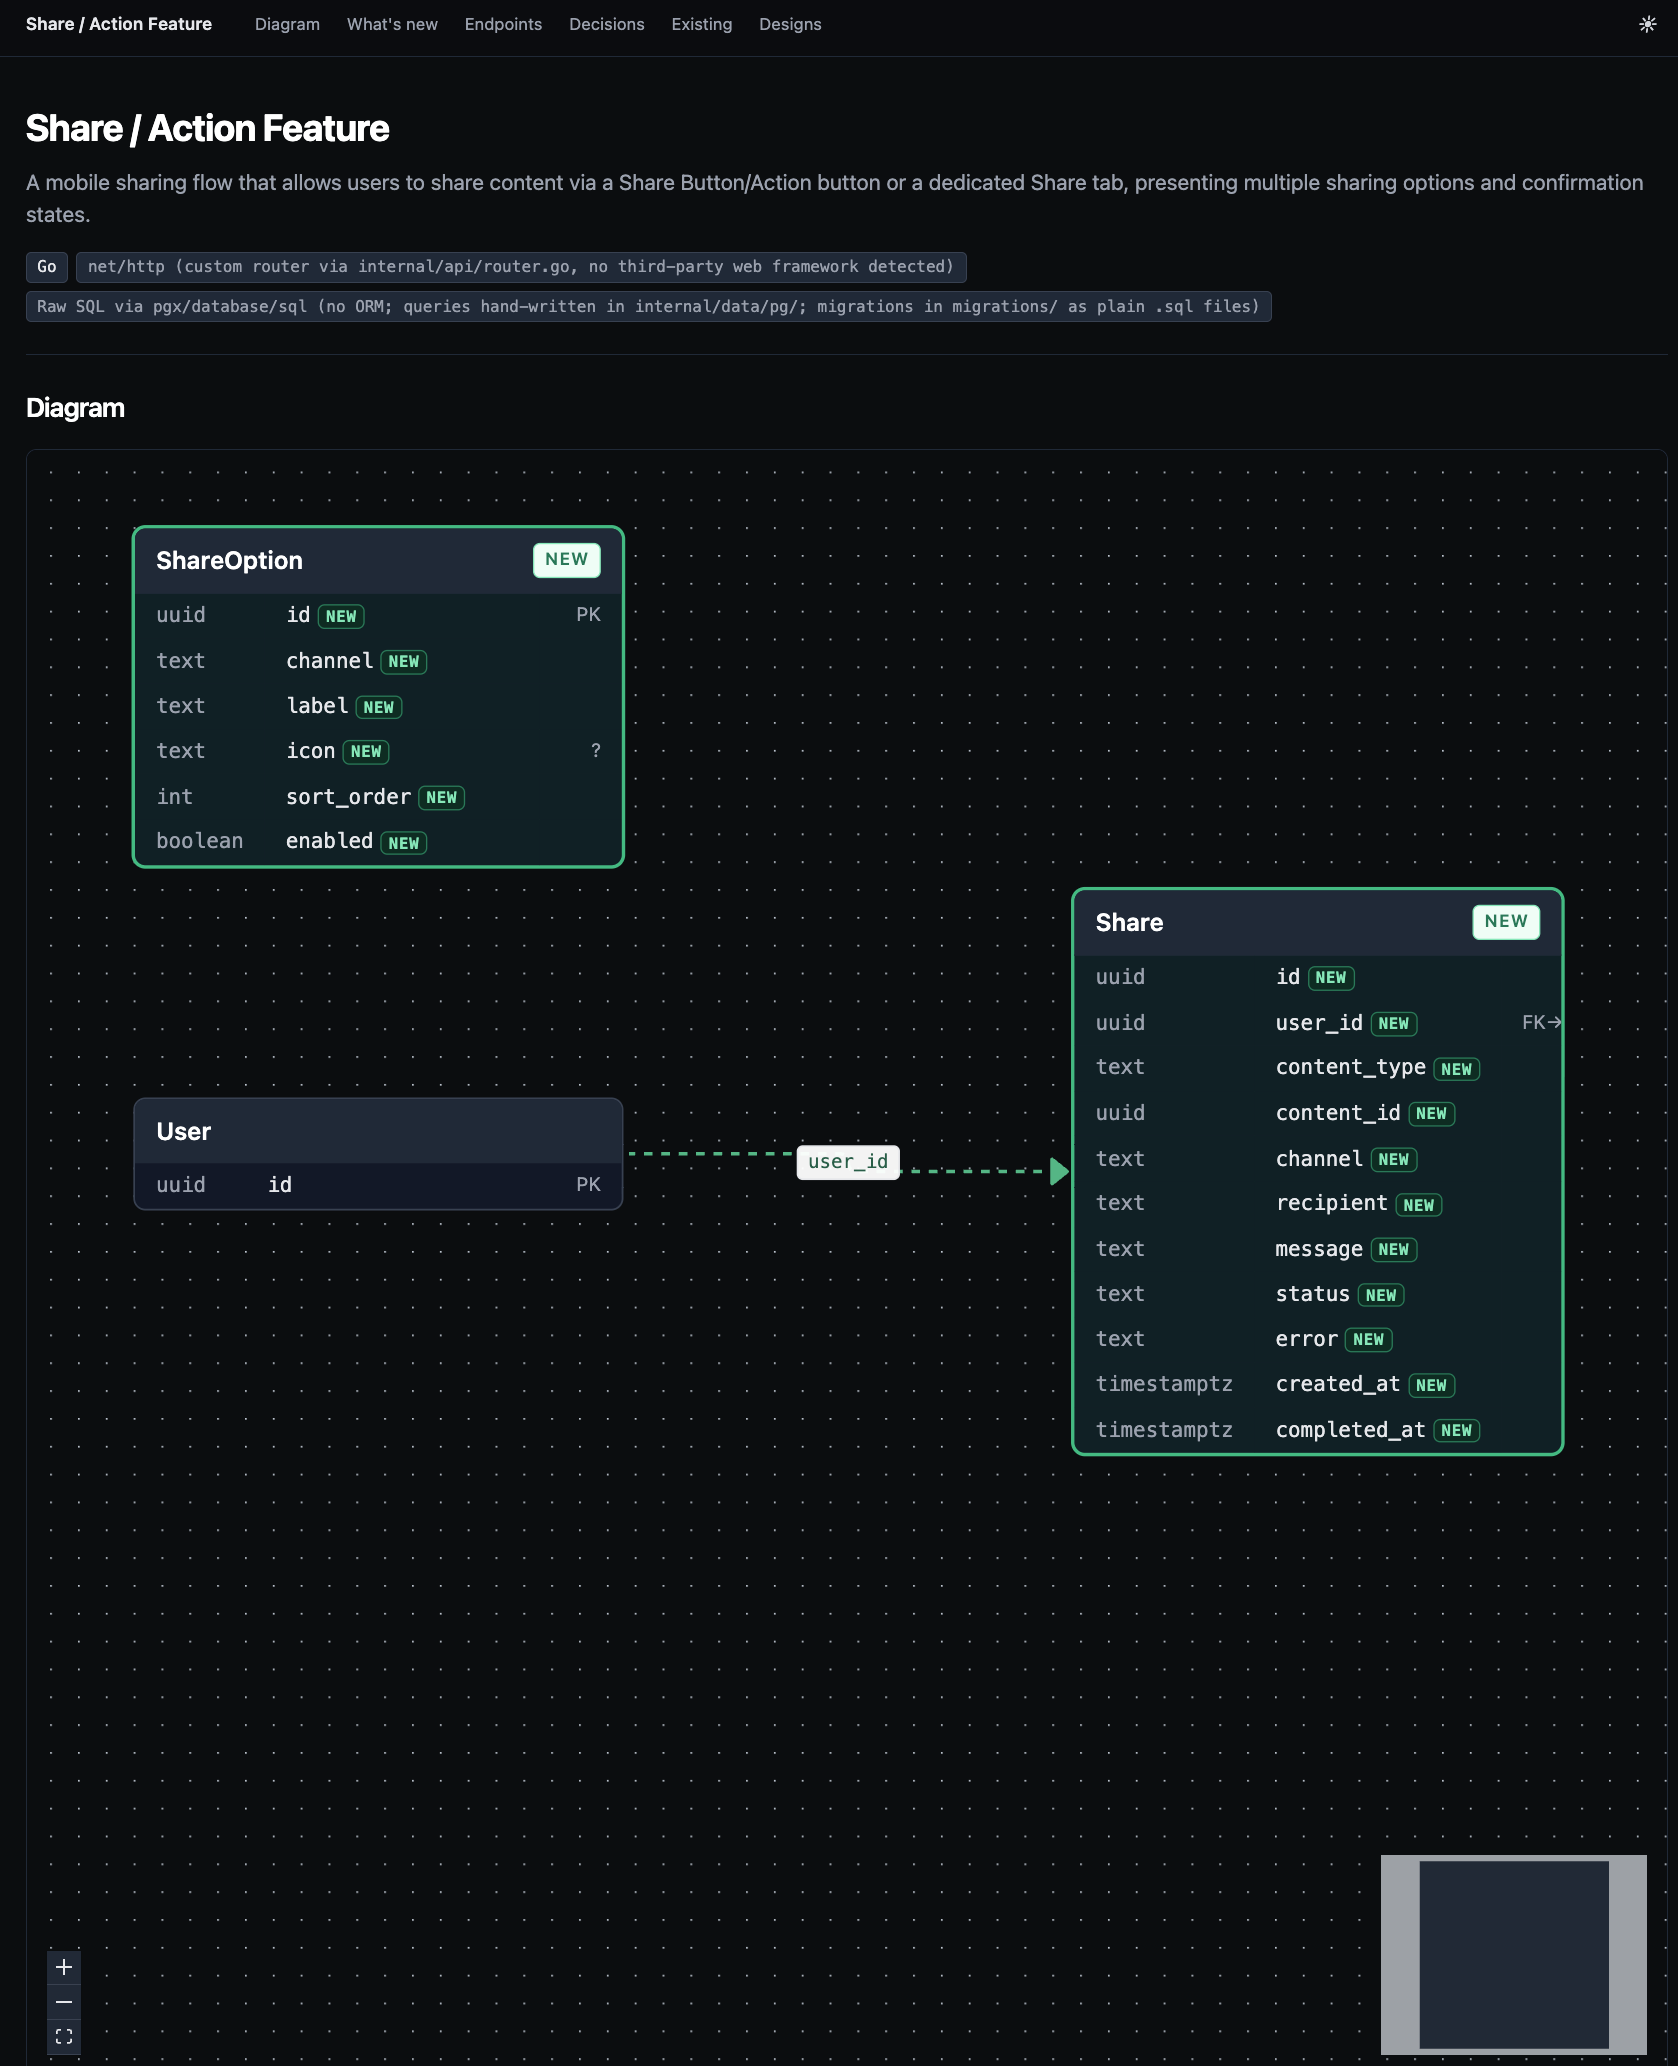1678x2066 pixels.
Task: Click the completed_at field row
Action: [x=1317, y=1430]
